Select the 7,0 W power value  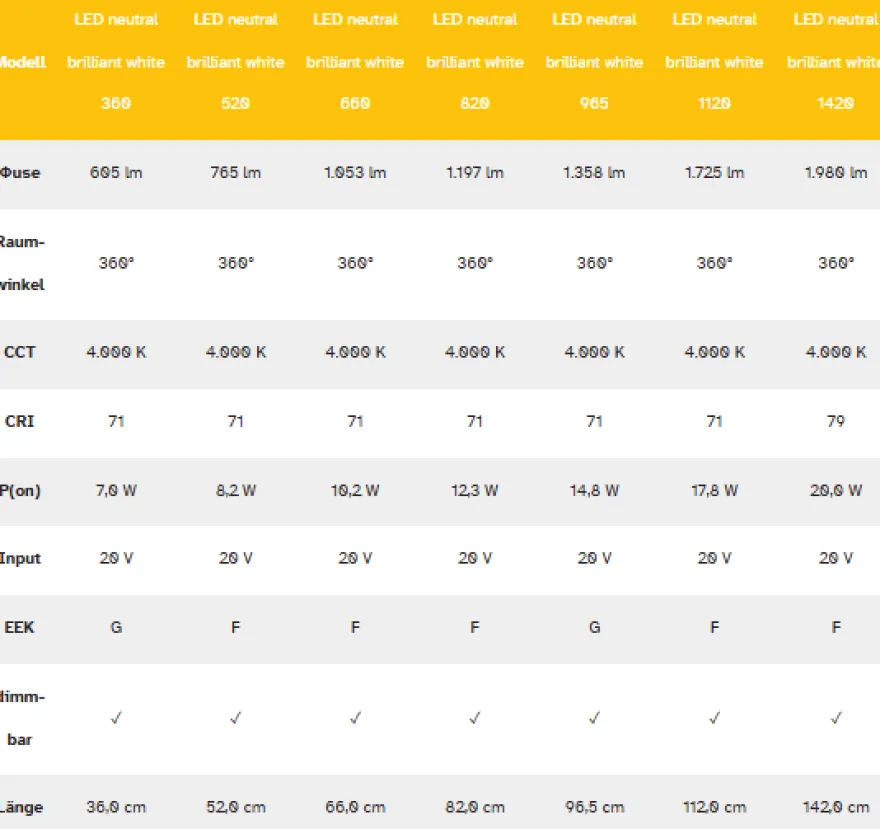tap(116, 491)
